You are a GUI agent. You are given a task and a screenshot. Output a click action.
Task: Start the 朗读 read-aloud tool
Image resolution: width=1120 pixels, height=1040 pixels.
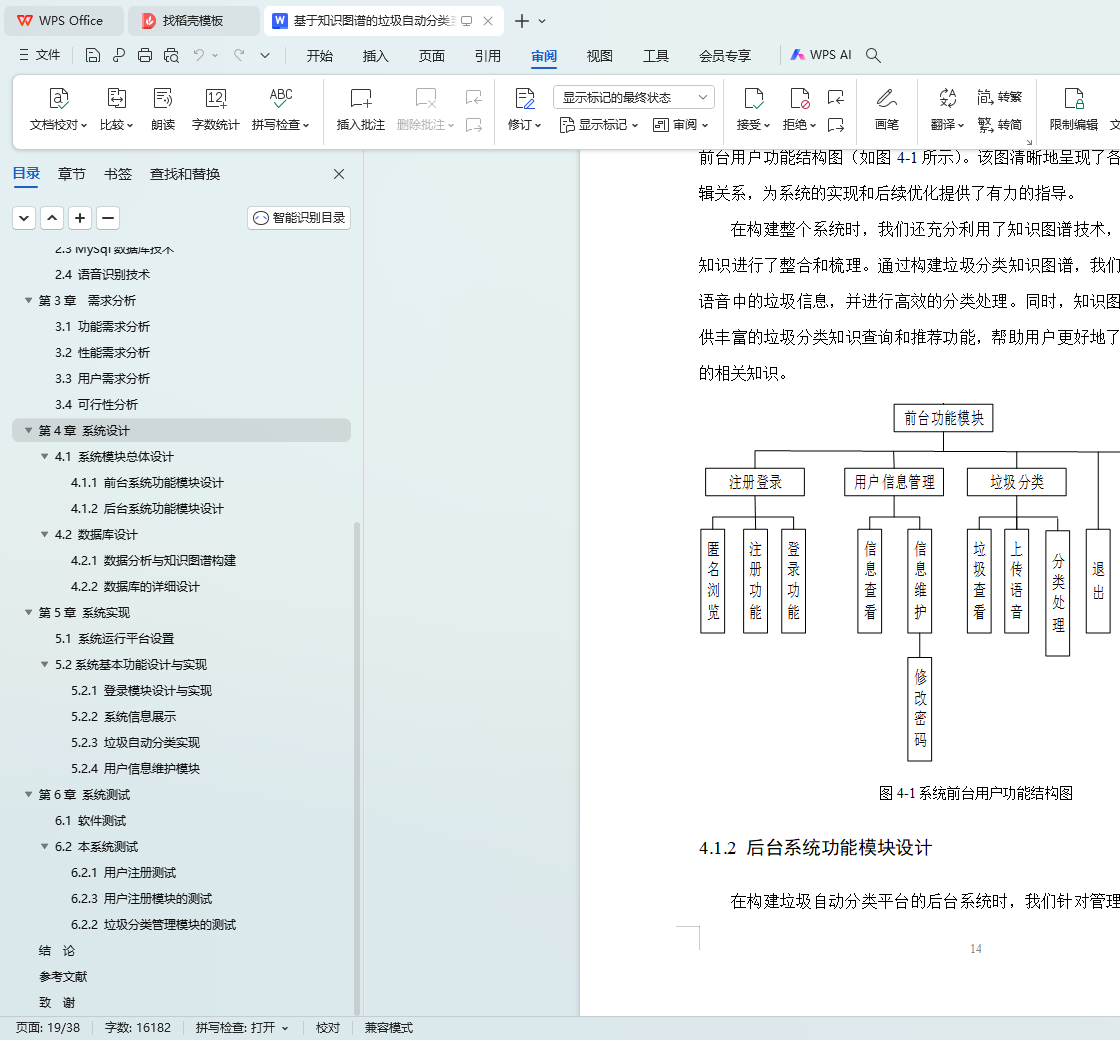point(163,109)
